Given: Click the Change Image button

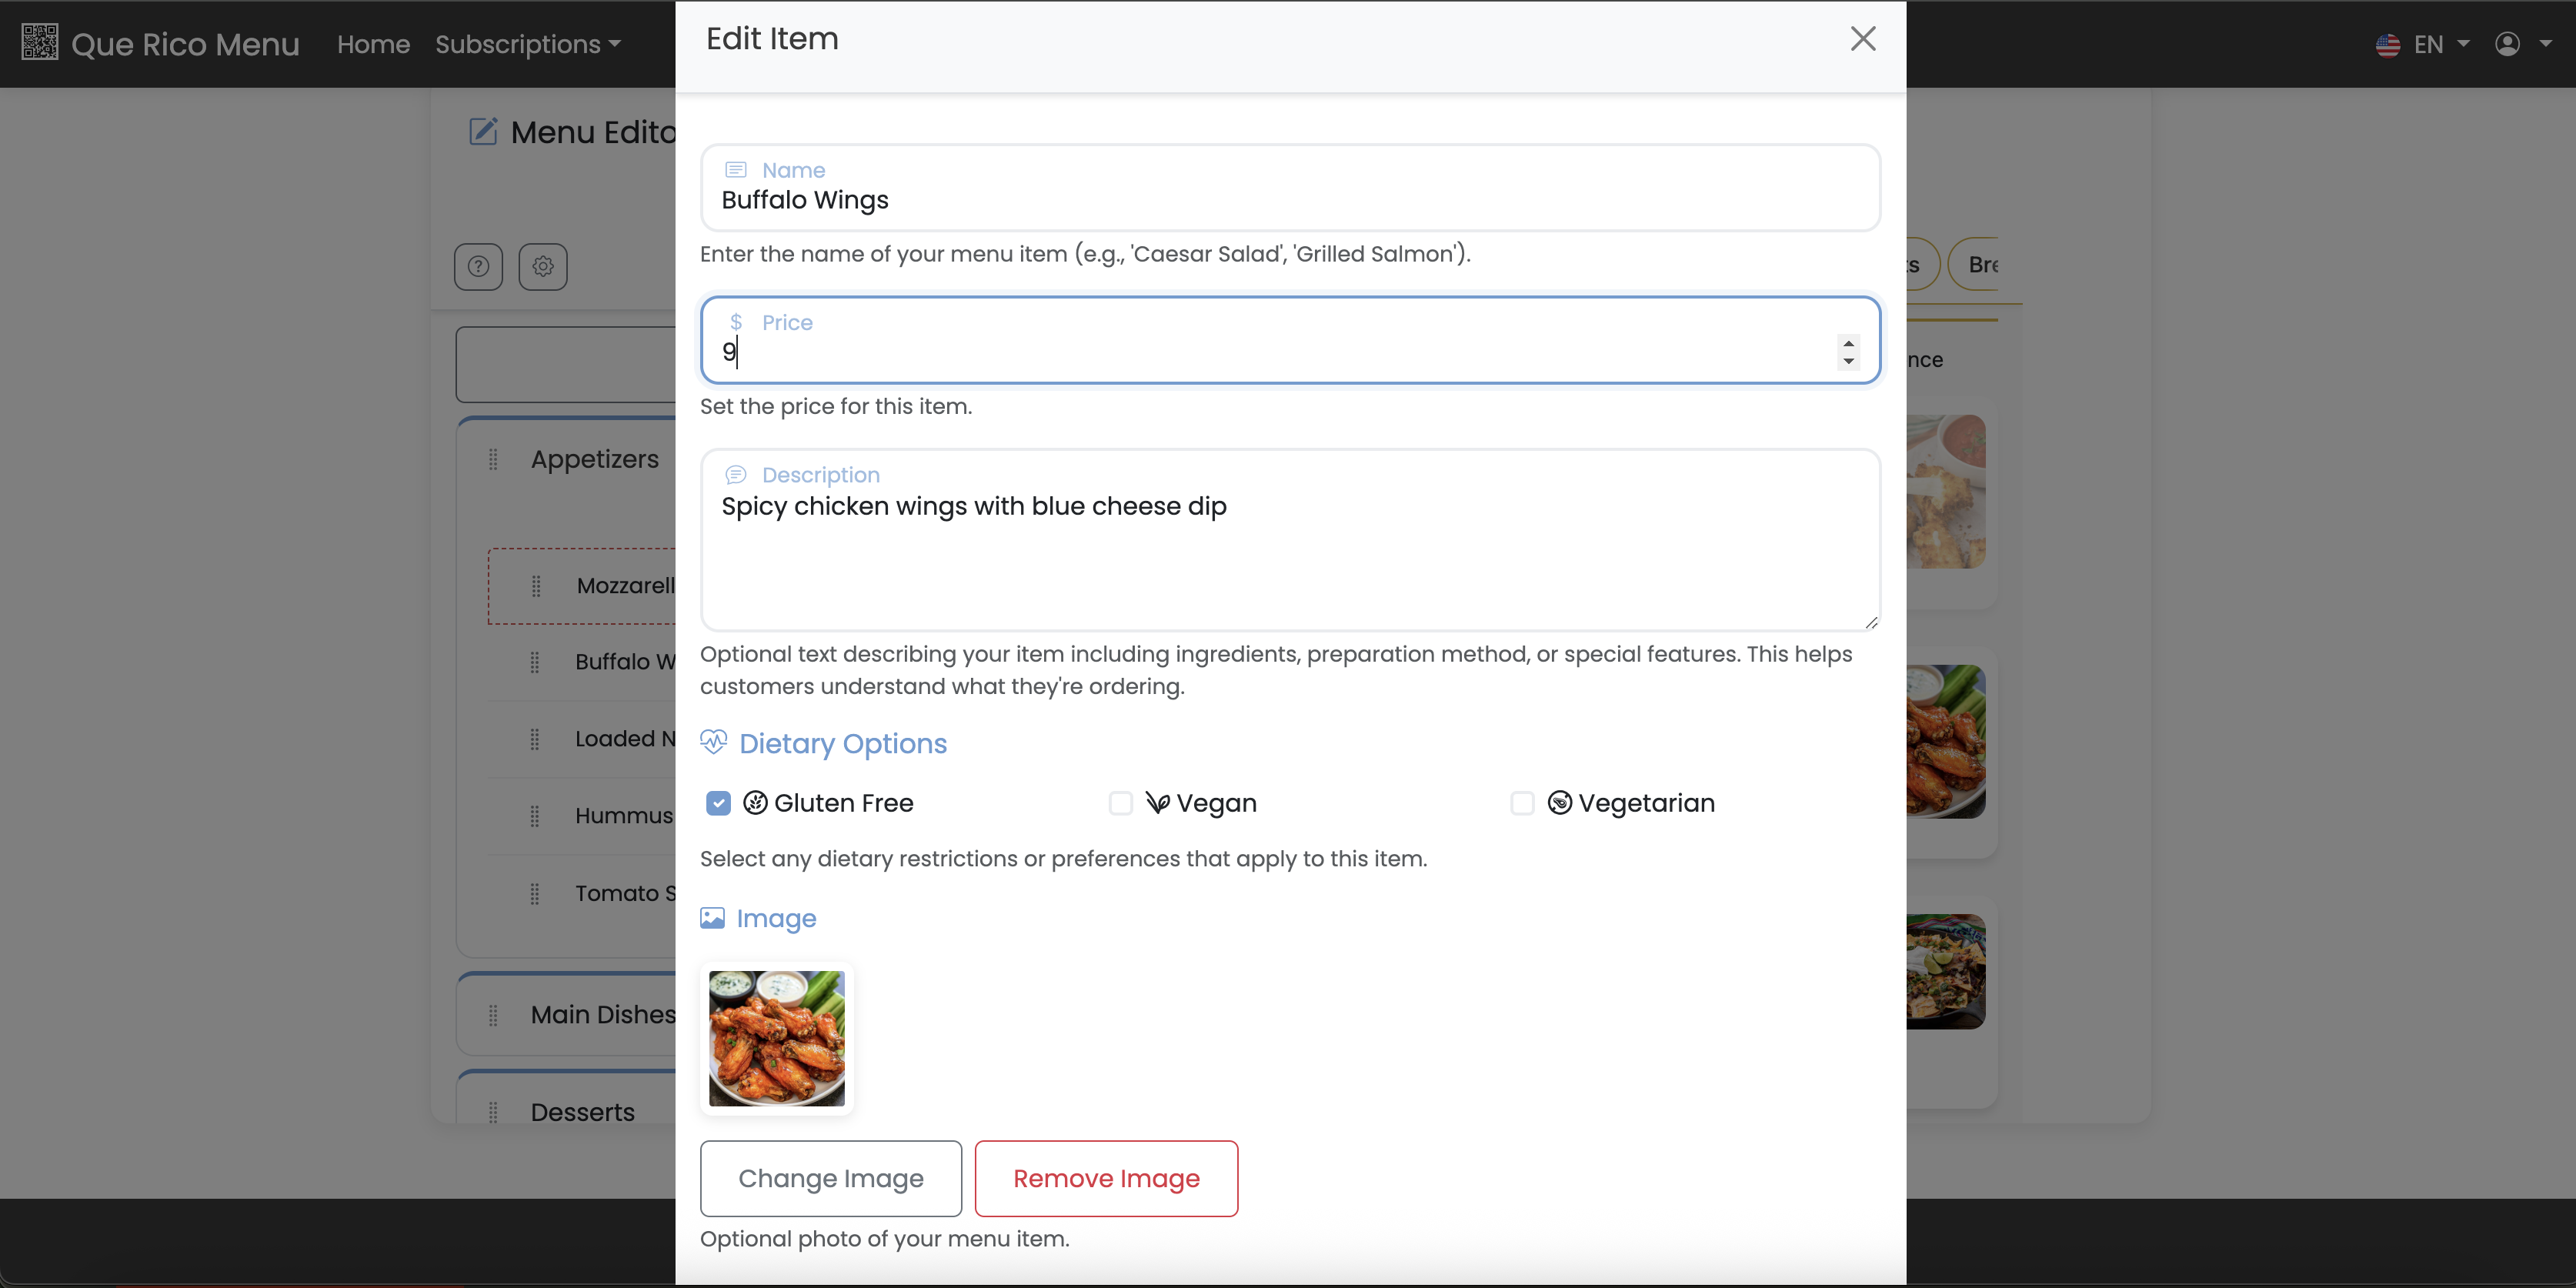Looking at the screenshot, I should tap(830, 1178).
